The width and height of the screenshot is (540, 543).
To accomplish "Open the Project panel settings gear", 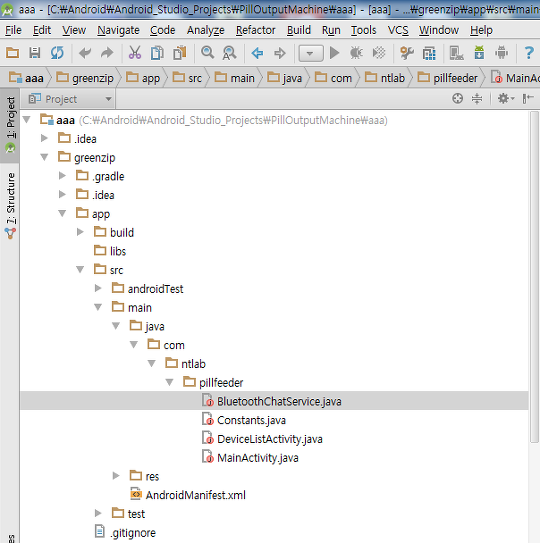I will (506, 99).
